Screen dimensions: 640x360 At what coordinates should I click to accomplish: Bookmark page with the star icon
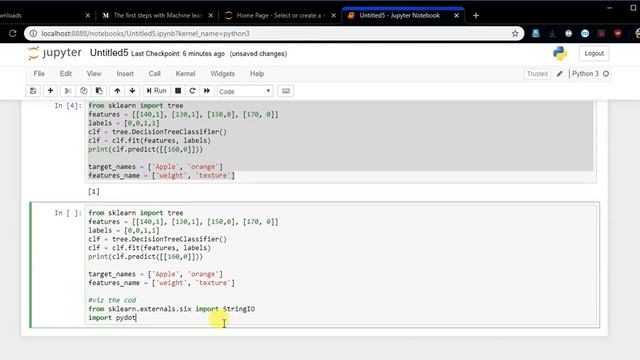pos(515,33)
